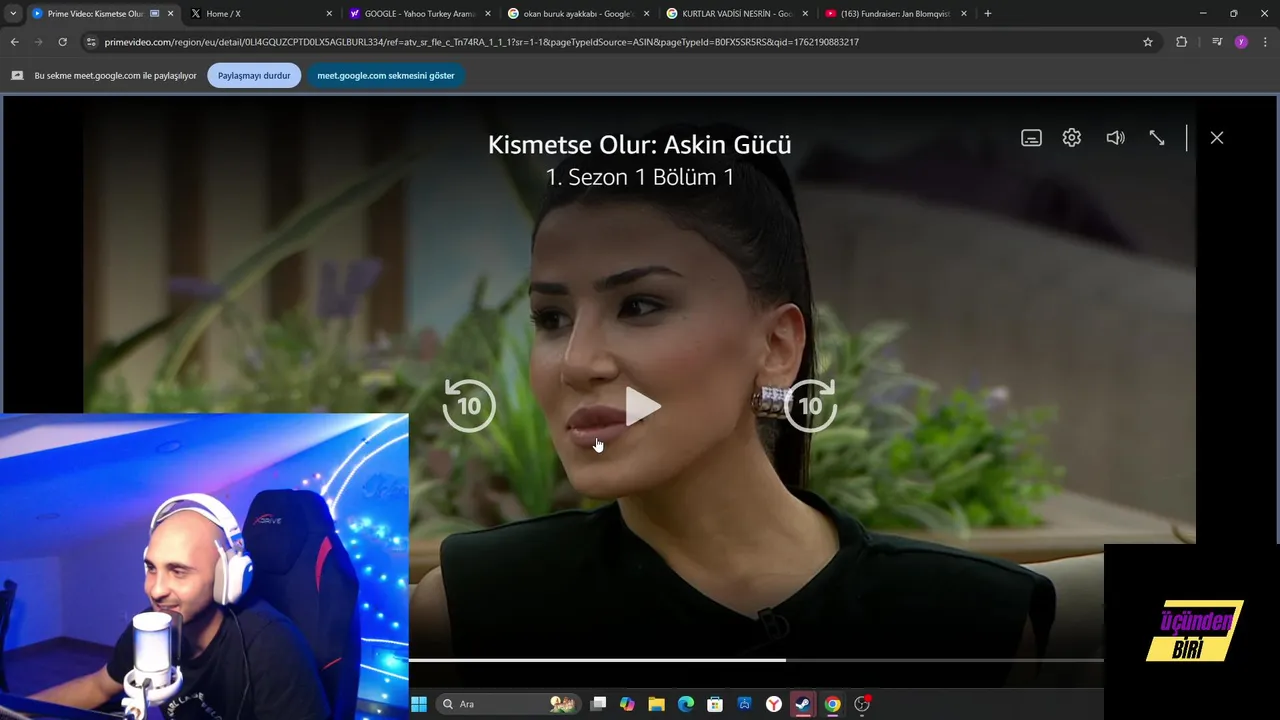Open File Explorer from taskbar
This screenshot has height=720, width=1280.
[656, 704]
